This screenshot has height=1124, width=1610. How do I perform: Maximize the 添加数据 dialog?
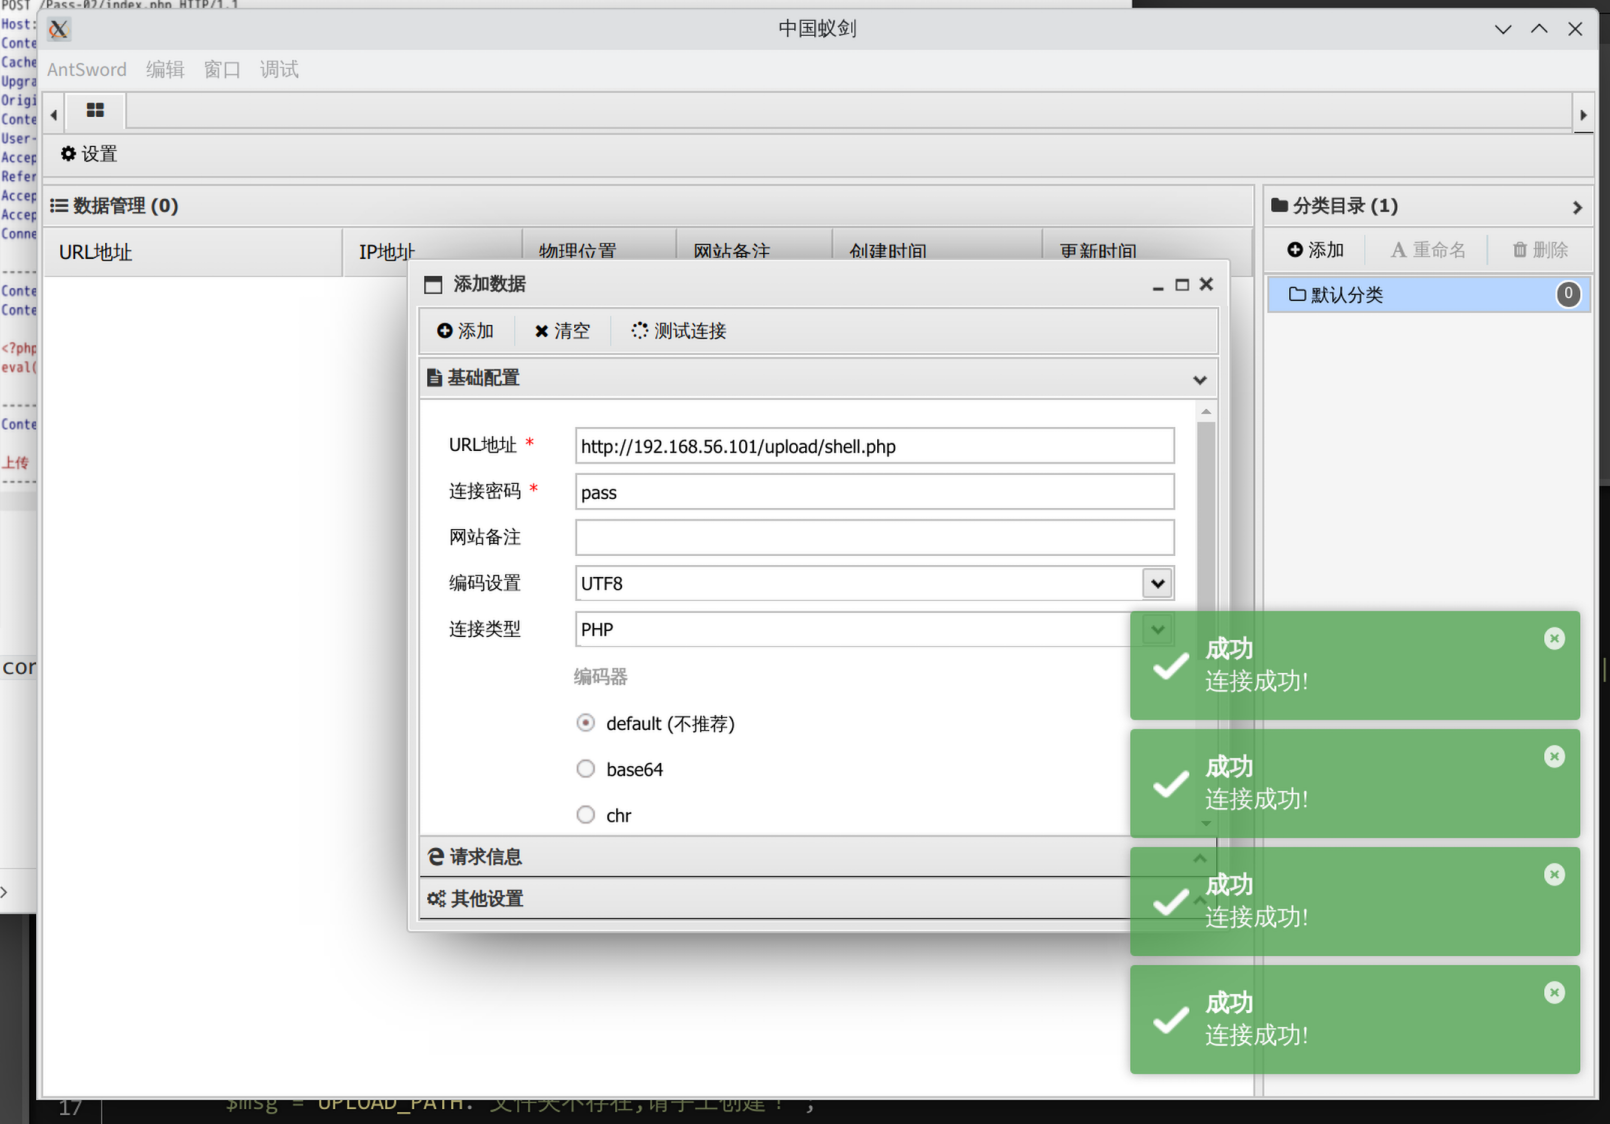click(x=1182, y=285)
